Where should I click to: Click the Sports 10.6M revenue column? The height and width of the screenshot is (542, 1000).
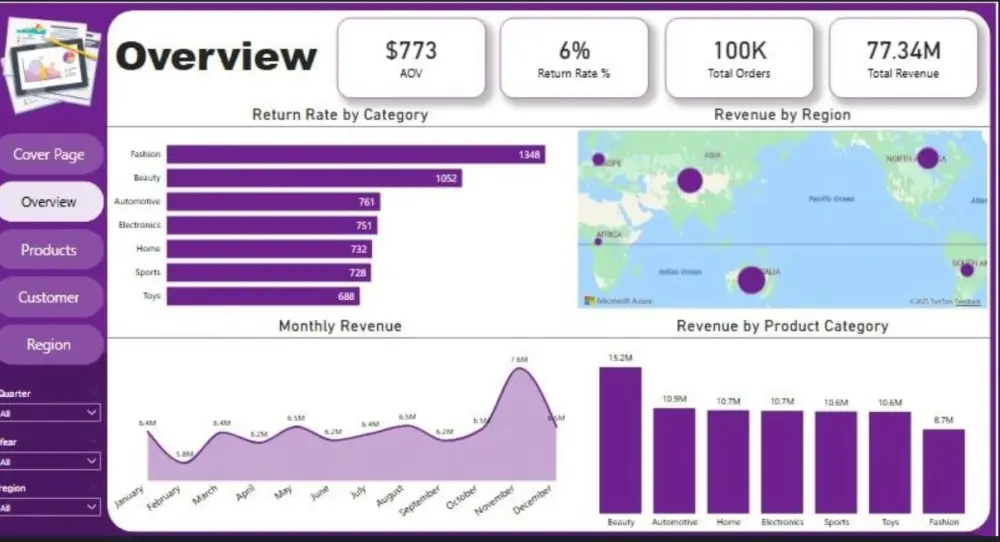coord(836,462)
